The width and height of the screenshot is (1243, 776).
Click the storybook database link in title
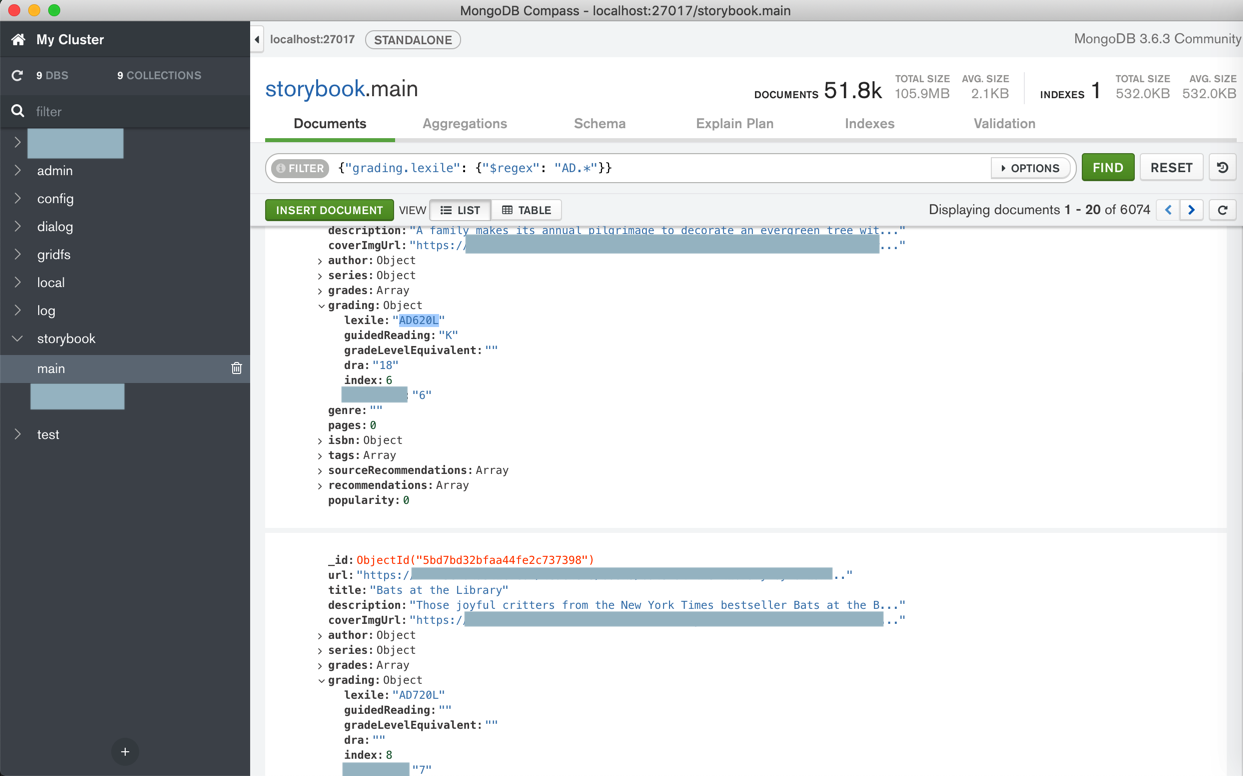(x=315, y=89)
